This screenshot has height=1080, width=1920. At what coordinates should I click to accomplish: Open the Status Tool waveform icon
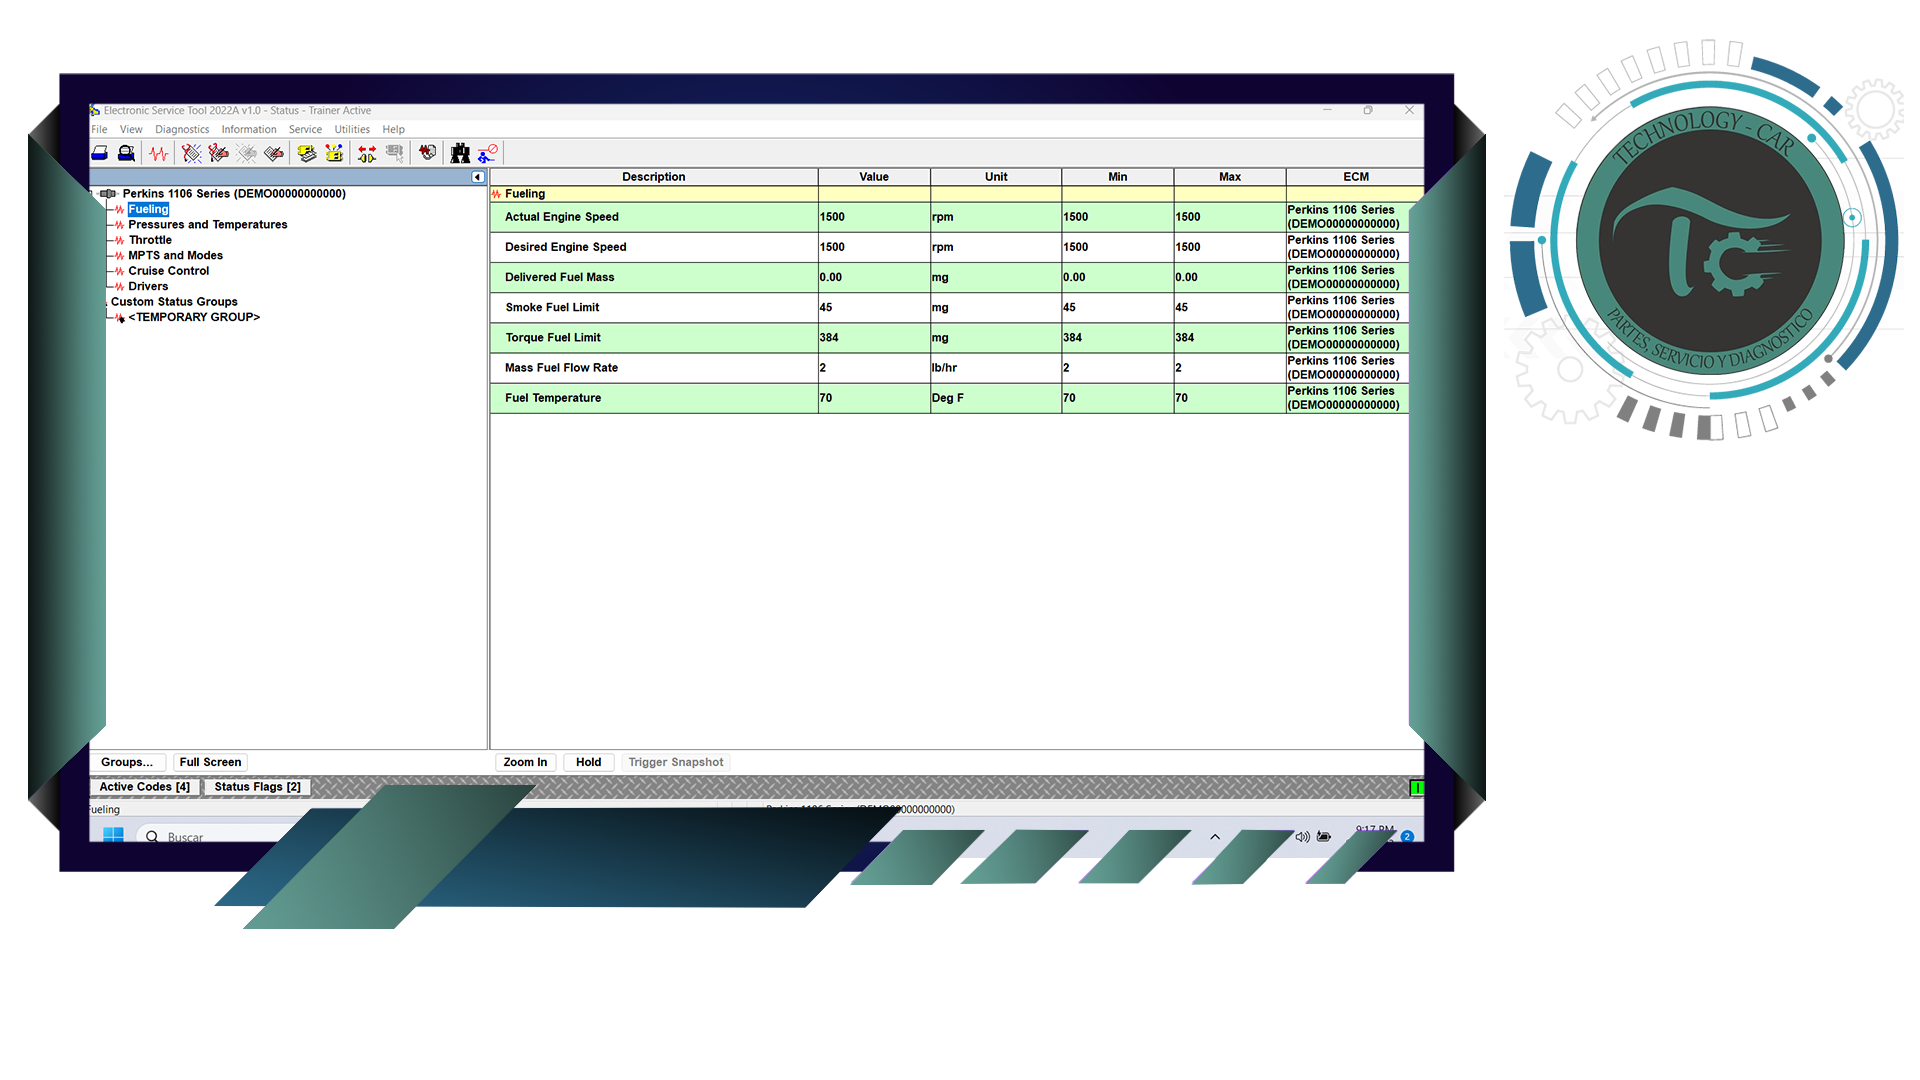coord(159,153)
